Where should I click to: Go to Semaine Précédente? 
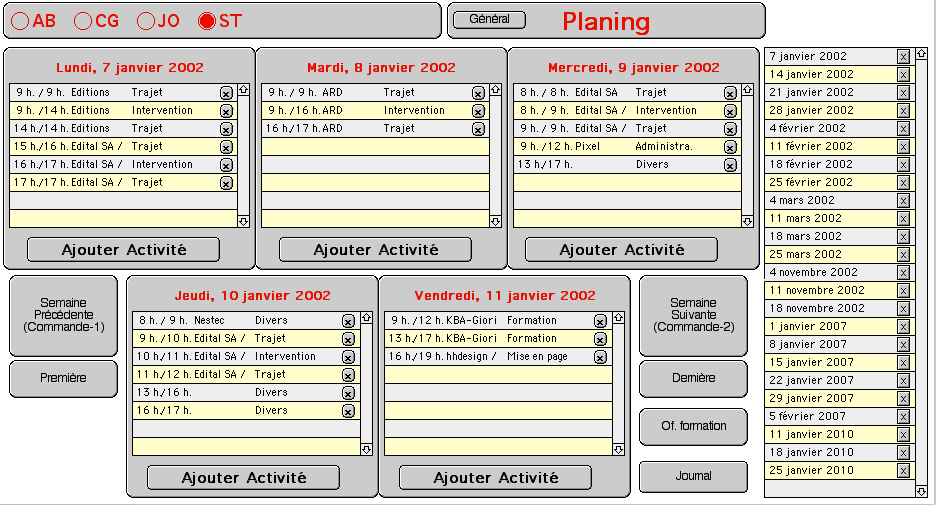(x=63, y=315)
